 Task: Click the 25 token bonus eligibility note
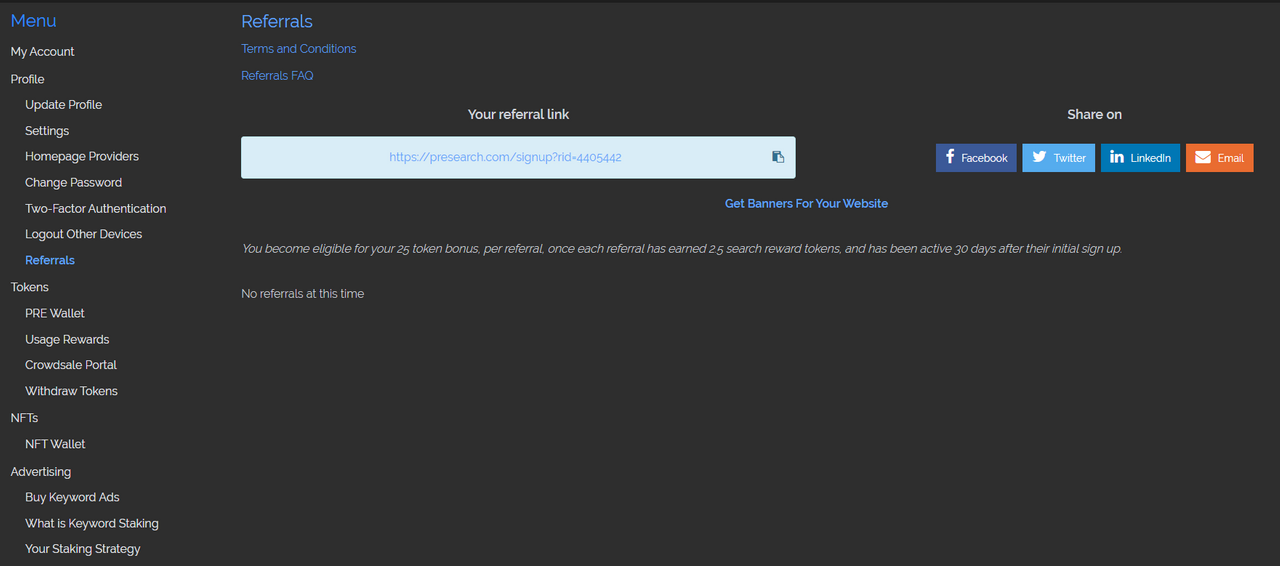682,249
